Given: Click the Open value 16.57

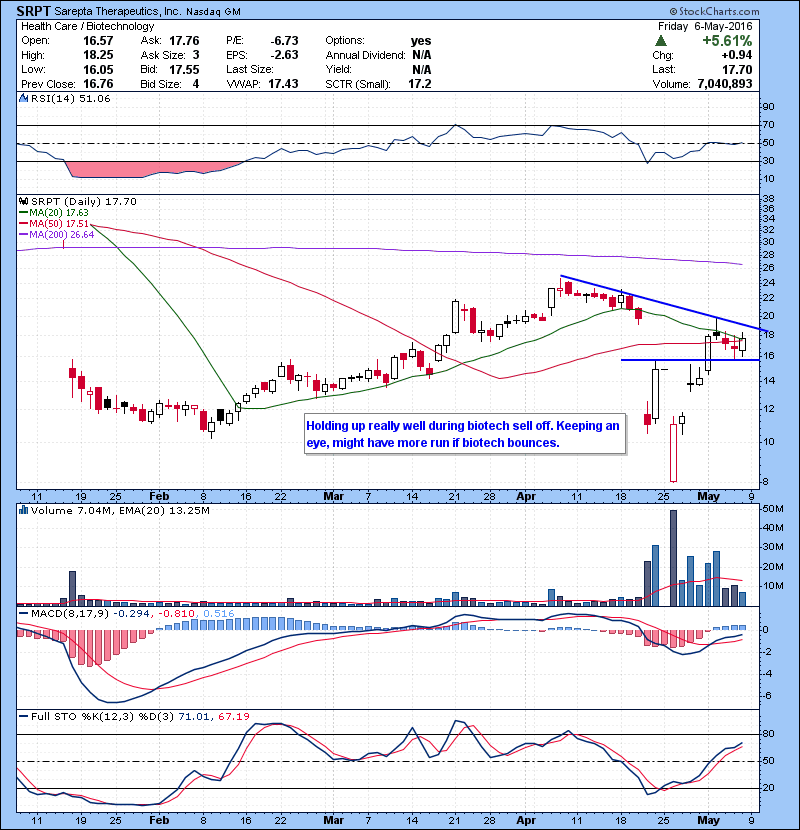Looking at the screenshot, I should (x=98, y=41).
